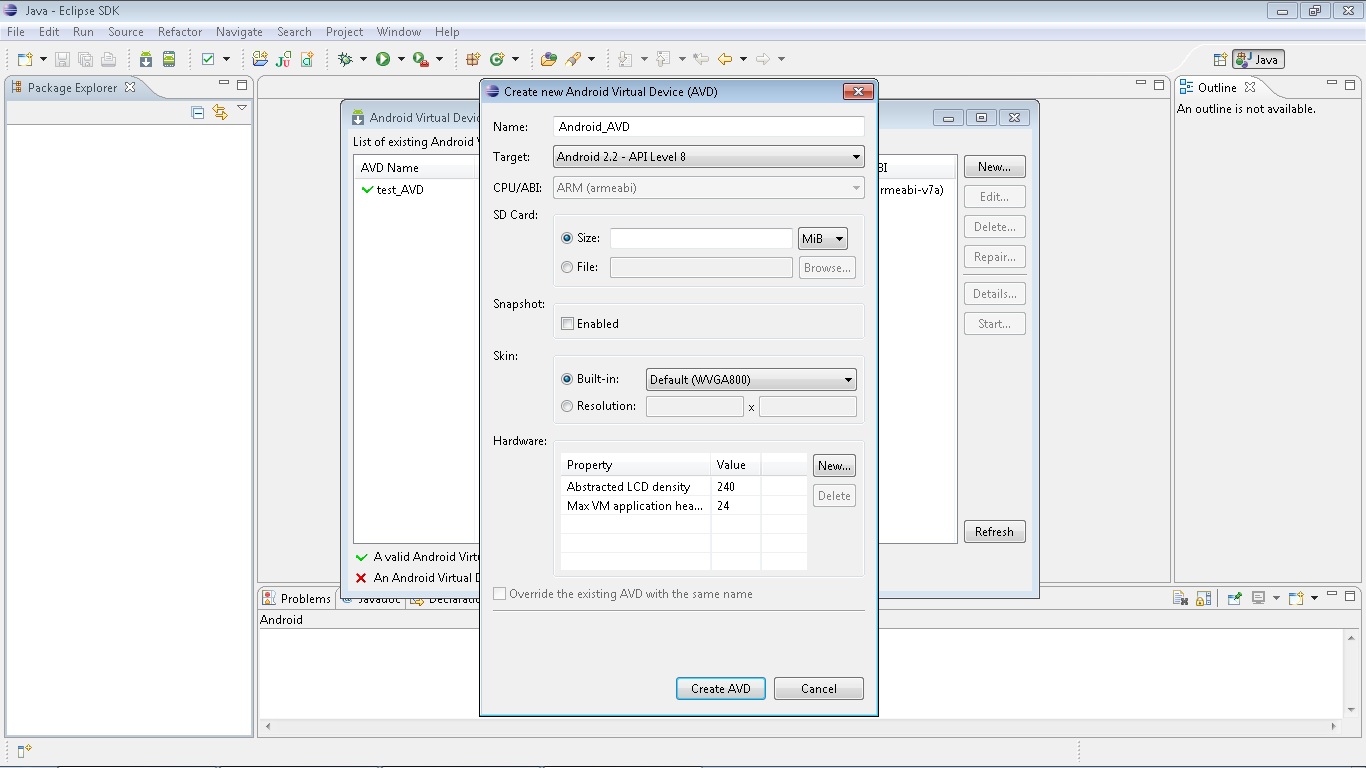Open the Outline view tab
The height and width of the screenshot is (768, 1366).
[x=1218, y=87]
